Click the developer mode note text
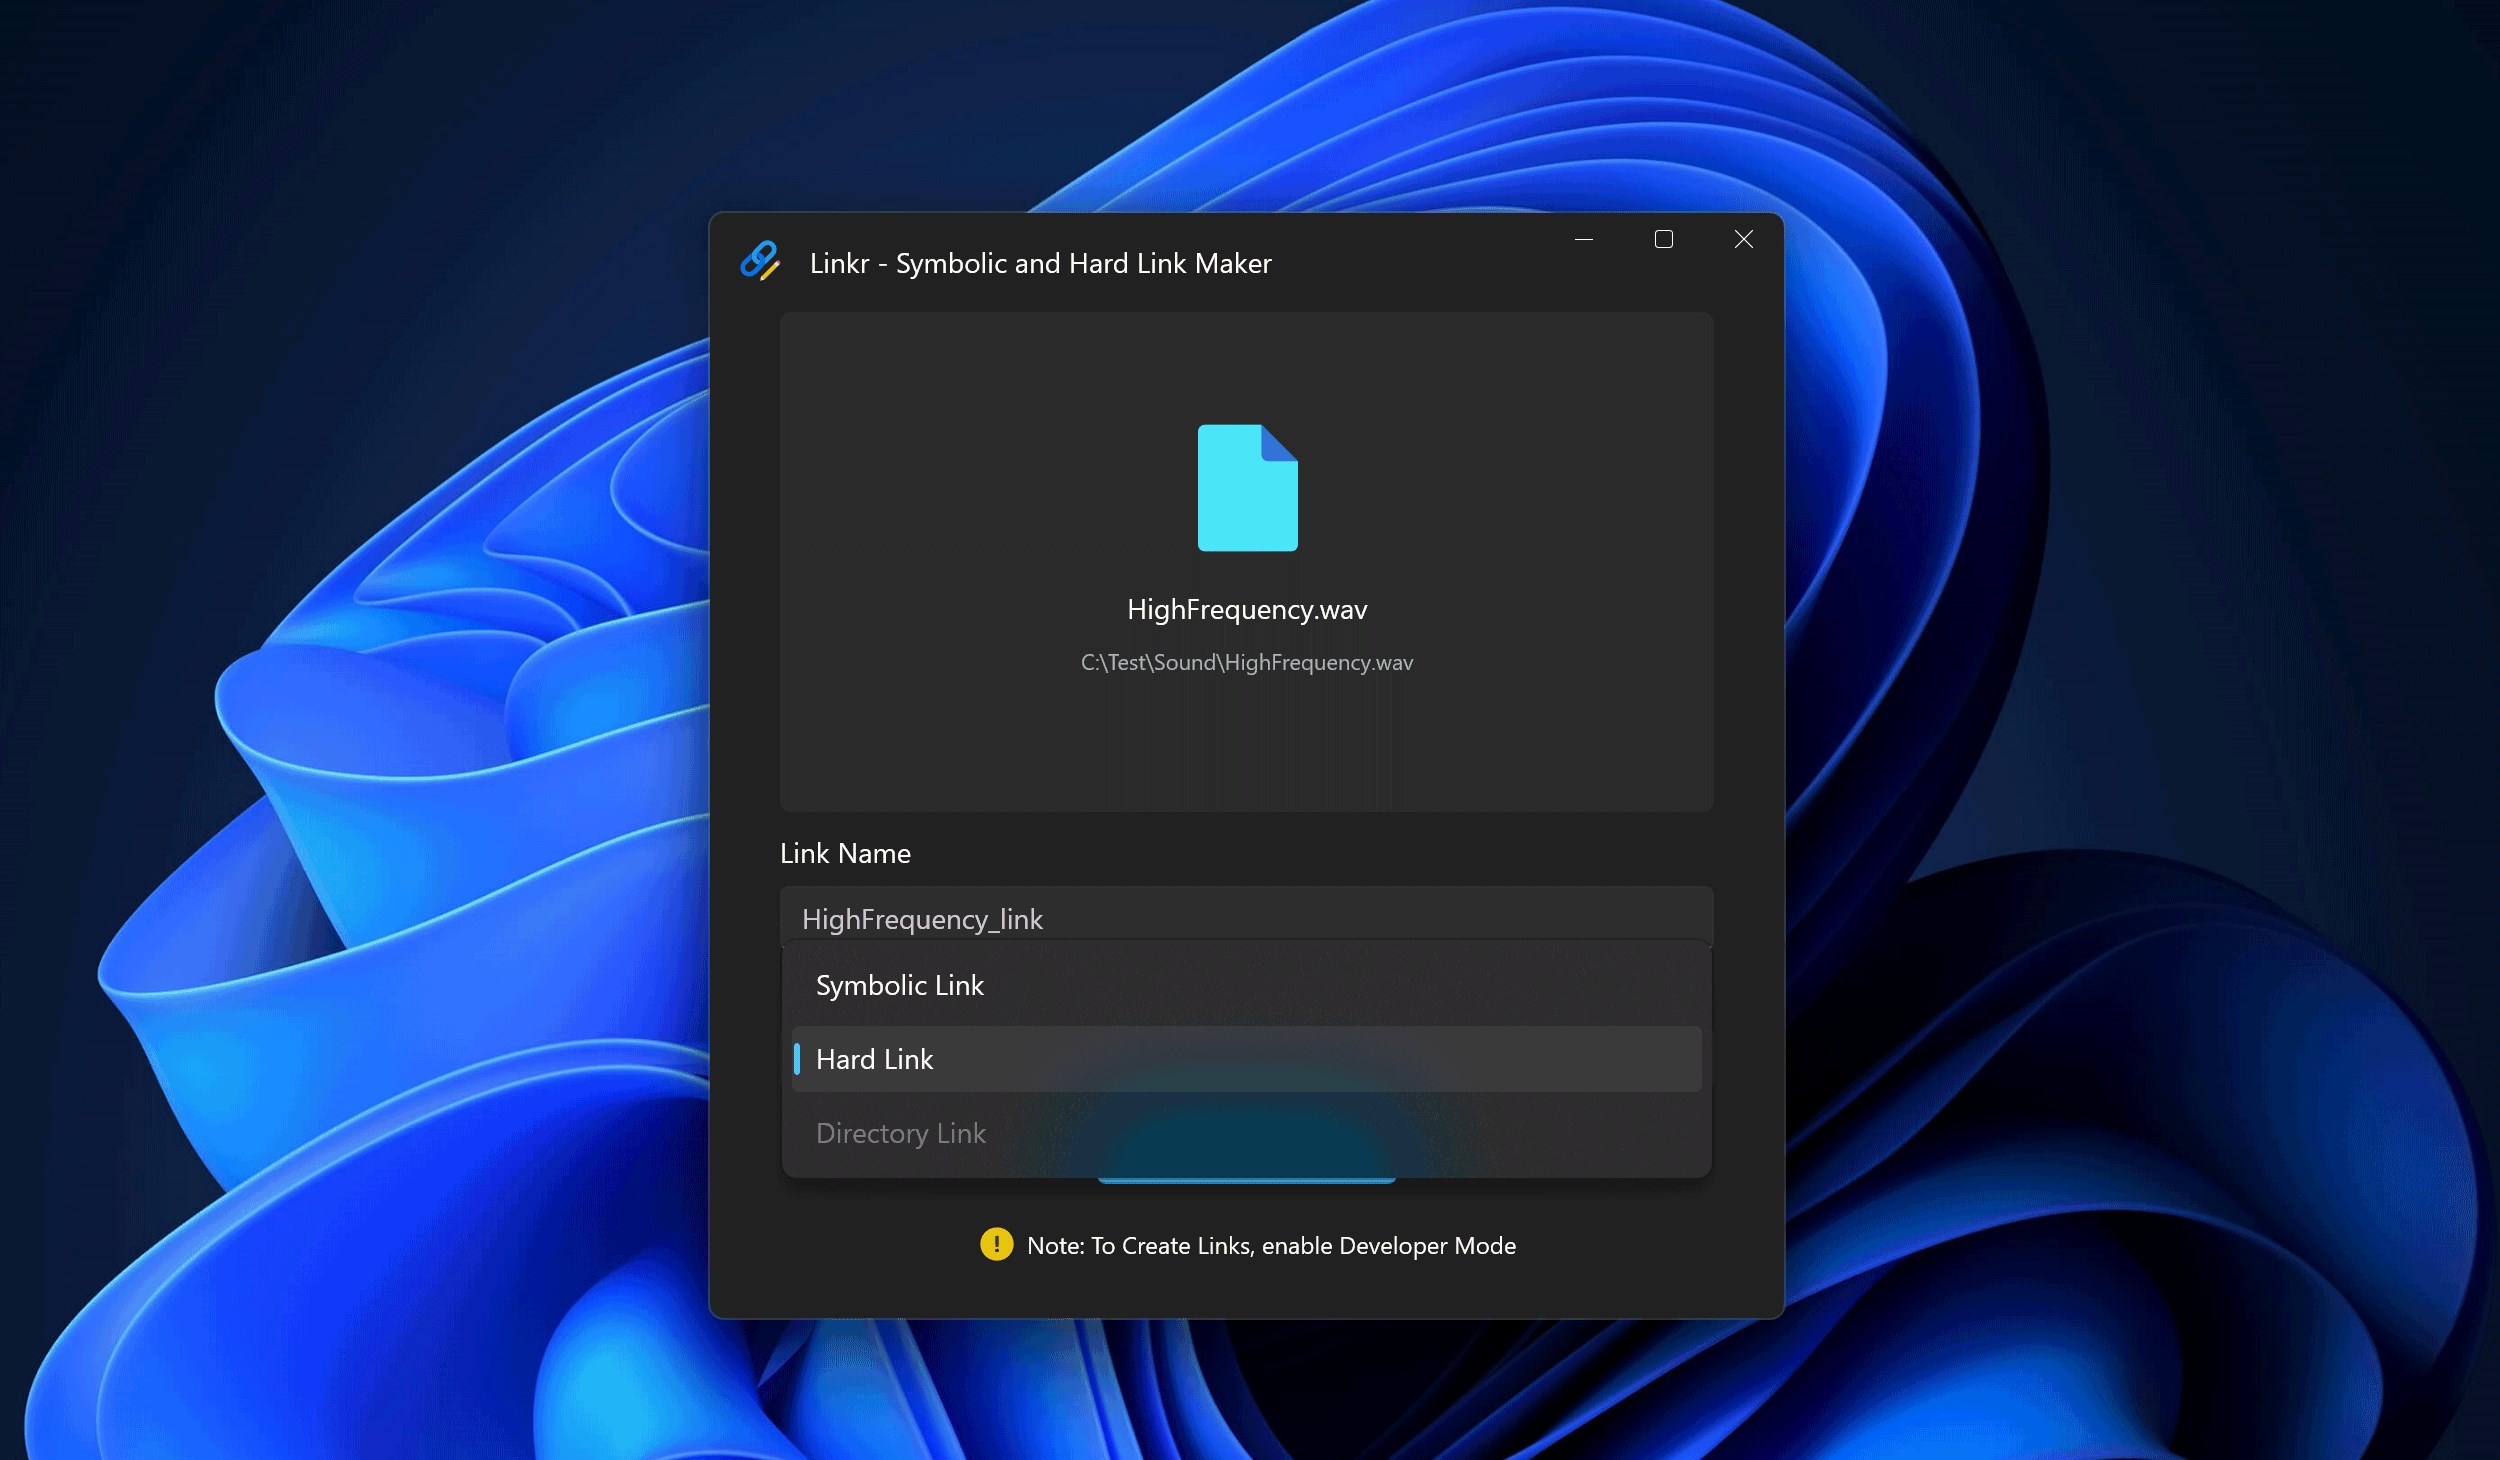 1270,1246
